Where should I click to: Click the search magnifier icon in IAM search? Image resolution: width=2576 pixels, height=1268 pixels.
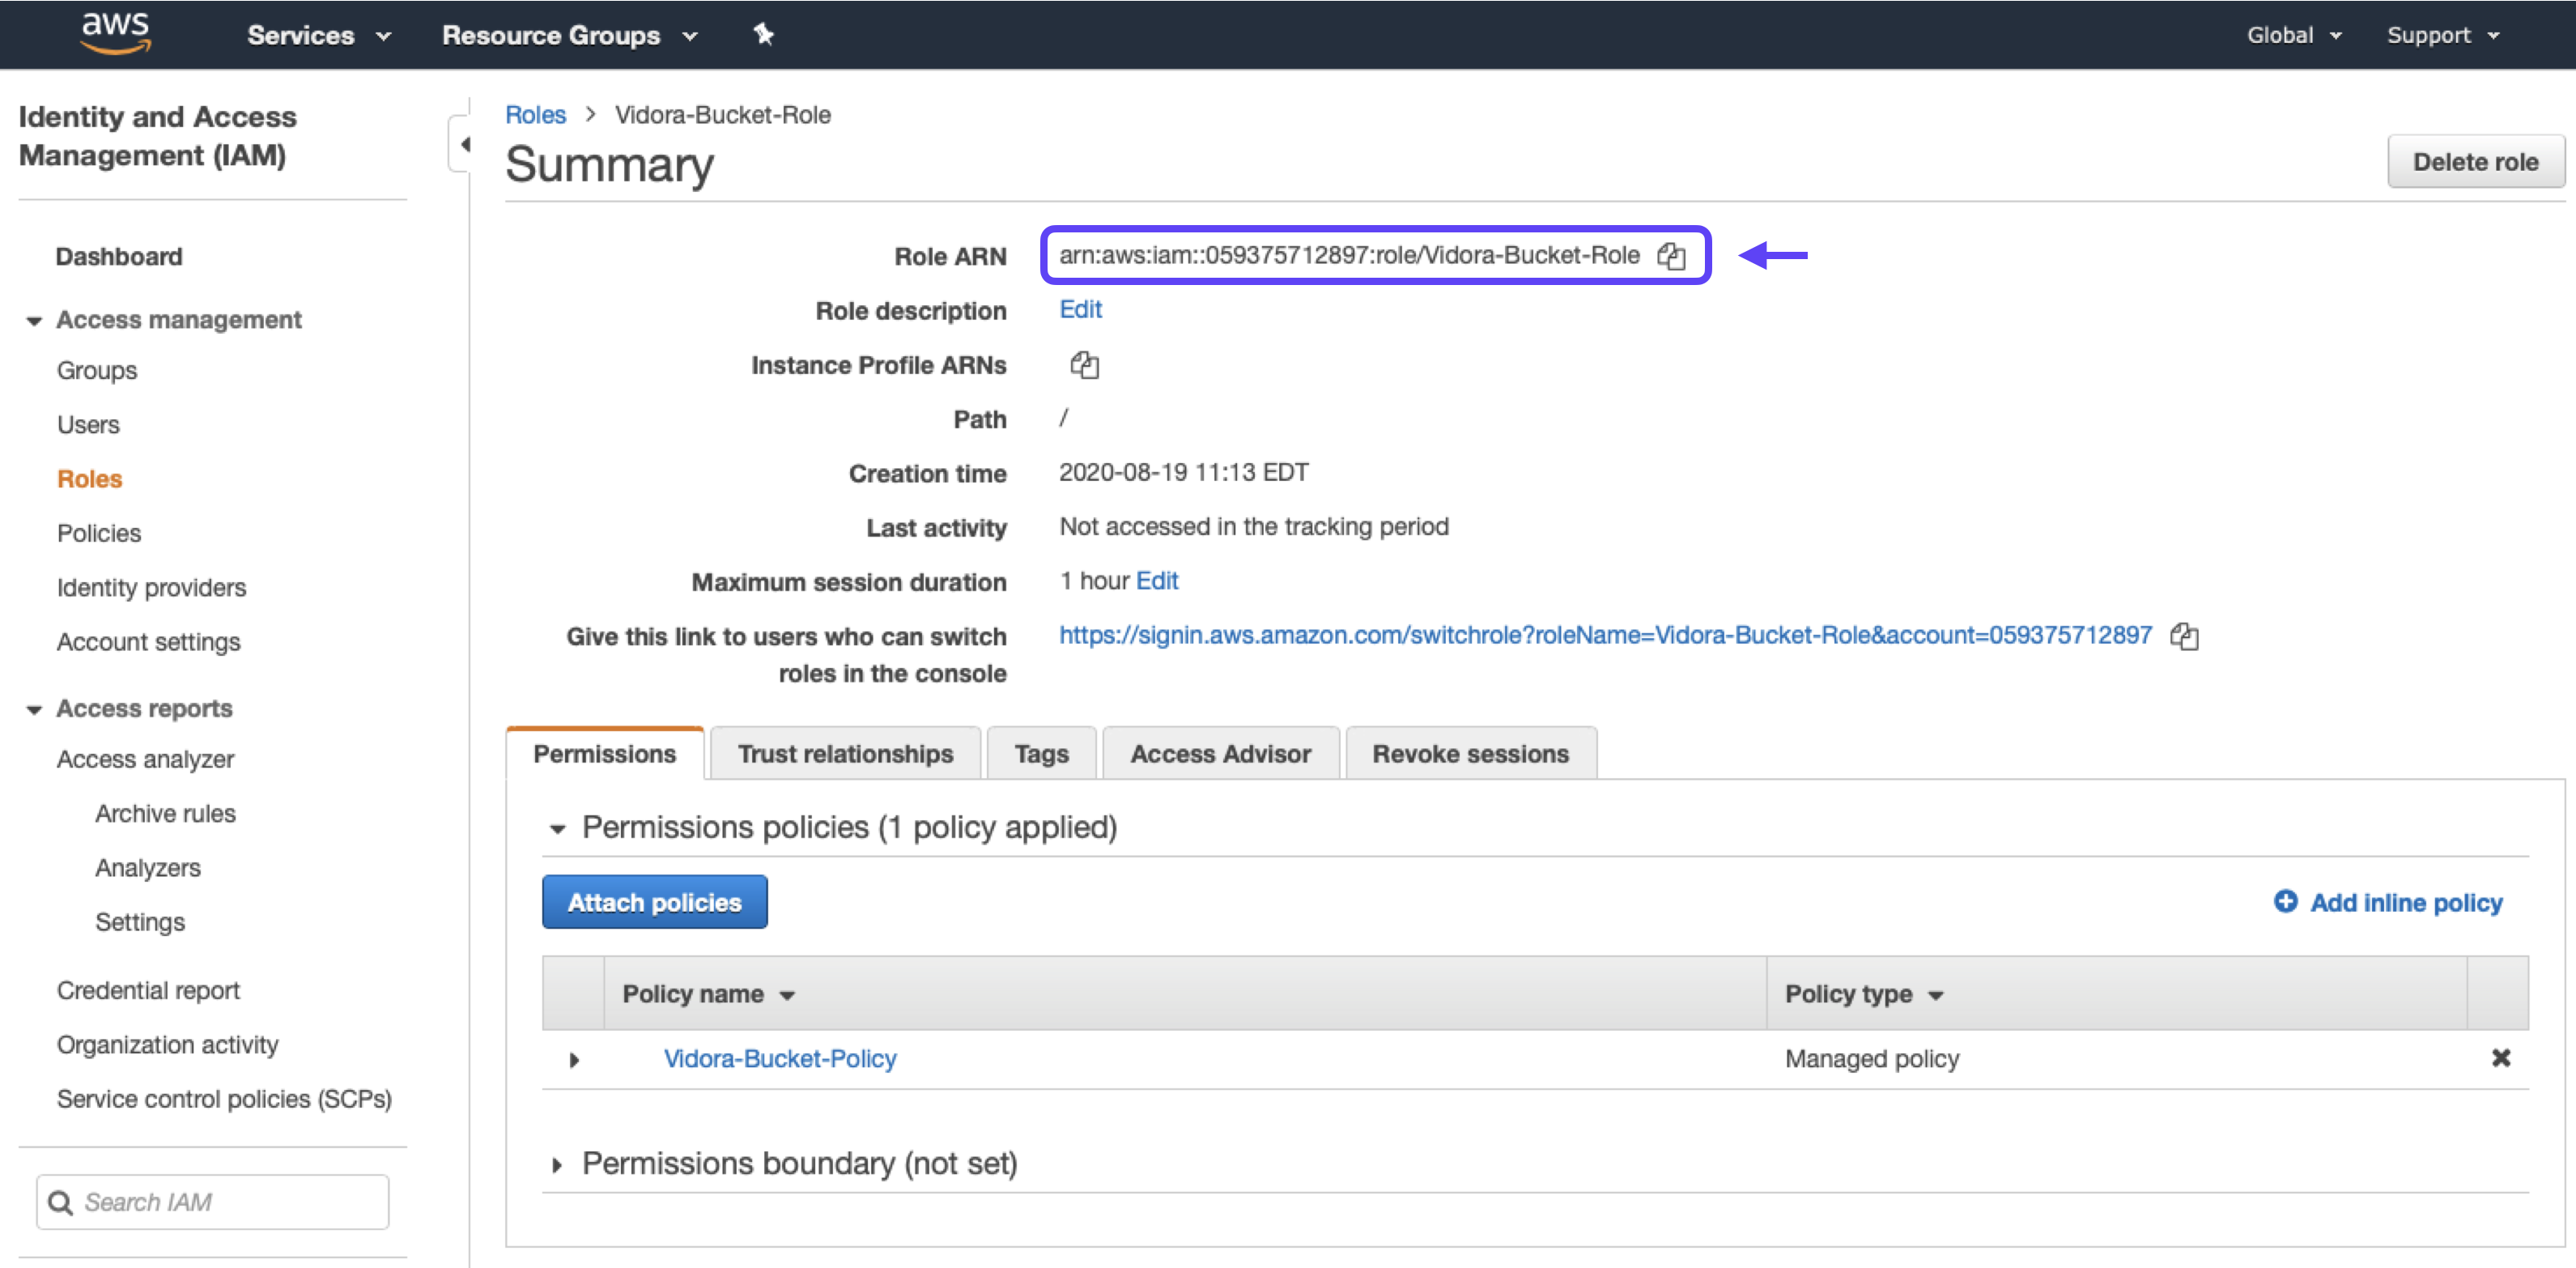pos(61,1202)
